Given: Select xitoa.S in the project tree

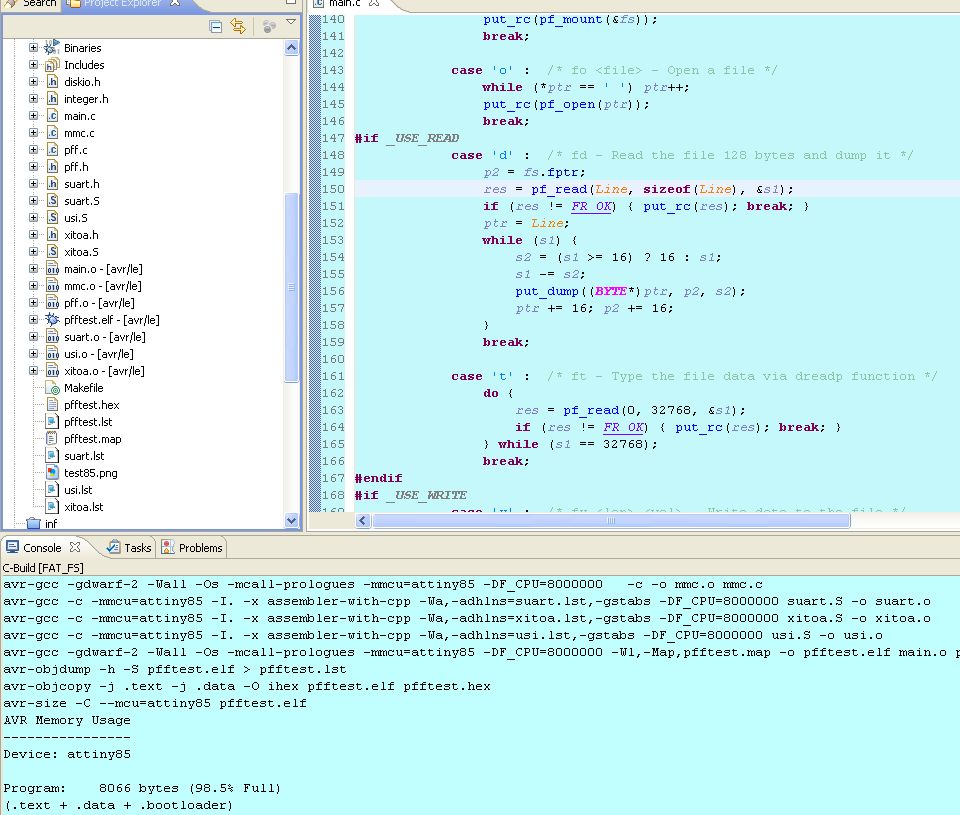Looking at the screenshot, I should (81, 252).
